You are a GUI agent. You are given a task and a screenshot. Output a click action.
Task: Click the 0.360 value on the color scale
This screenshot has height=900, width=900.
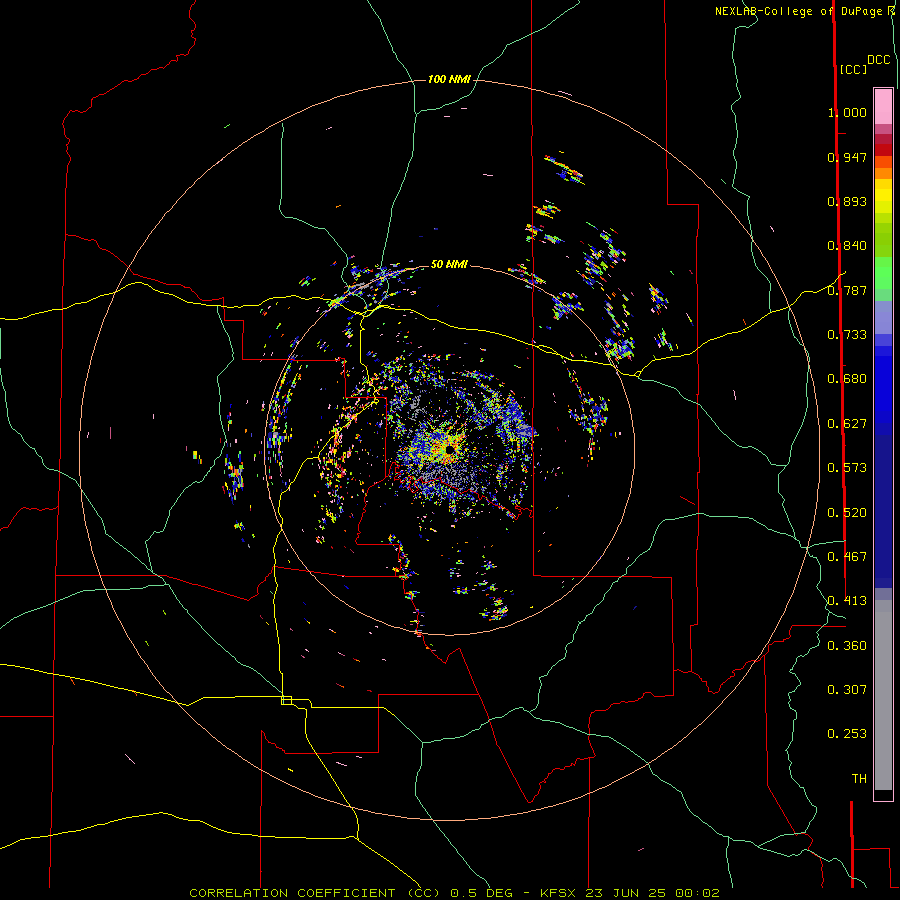click(847, 646)
